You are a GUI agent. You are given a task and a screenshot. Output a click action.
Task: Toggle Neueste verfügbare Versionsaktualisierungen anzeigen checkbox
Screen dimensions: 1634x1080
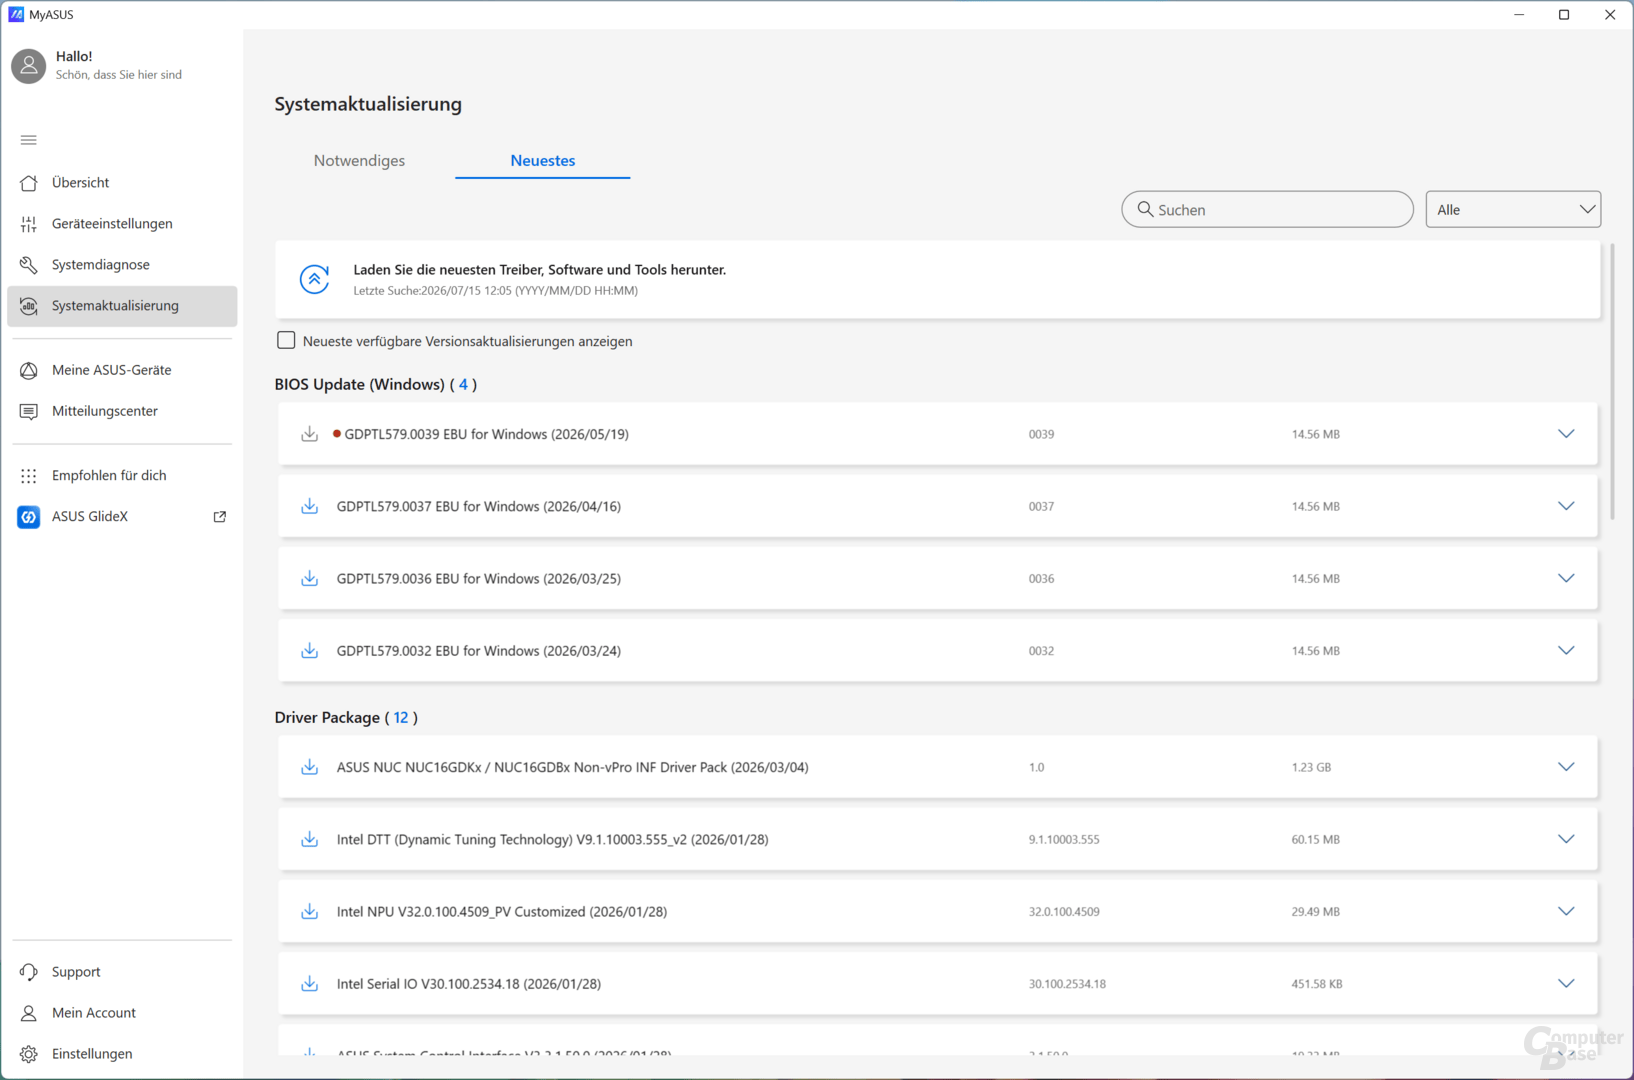286,341
